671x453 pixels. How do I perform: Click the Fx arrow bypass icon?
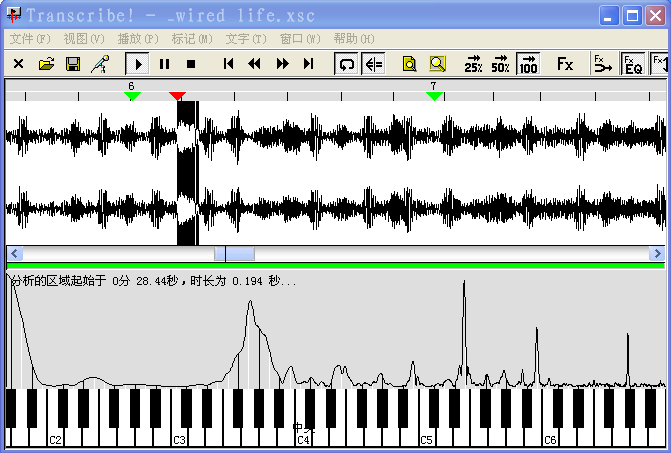[603, 64]
